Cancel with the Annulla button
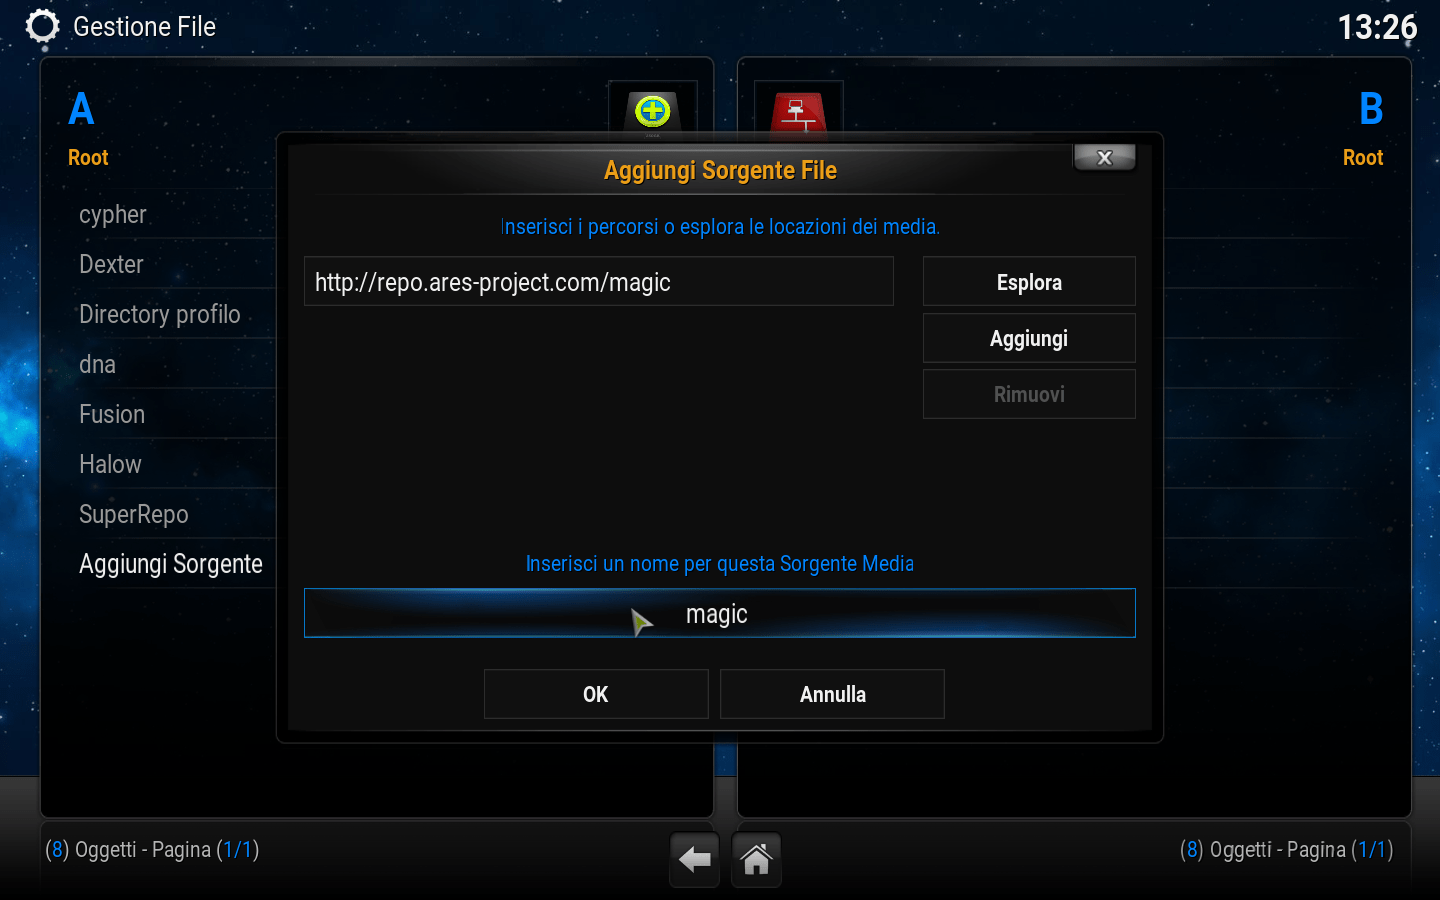The image size is (1440, 900). [x=832, y=694]
